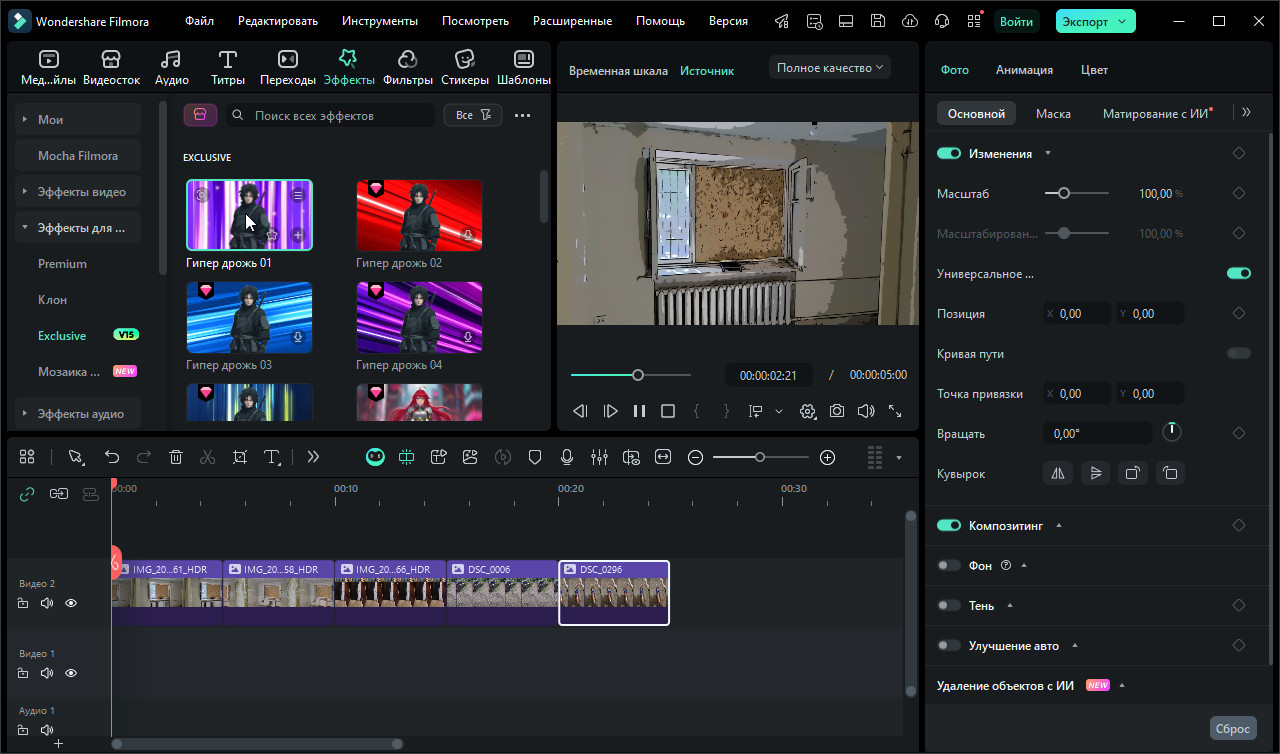The height and width of the screenshot is (754, 1280).
Task: Click the microphone voiceover record icon
Action: coord(567,457)
